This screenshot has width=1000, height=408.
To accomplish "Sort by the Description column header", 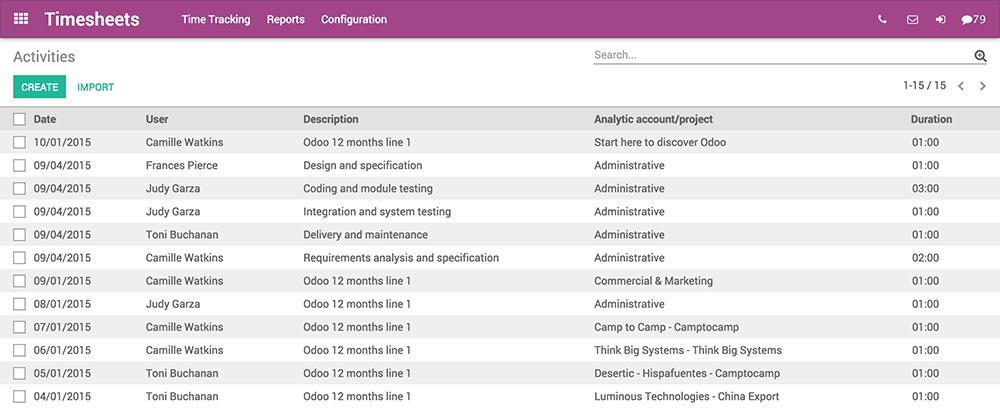I will tap(330, 119).
